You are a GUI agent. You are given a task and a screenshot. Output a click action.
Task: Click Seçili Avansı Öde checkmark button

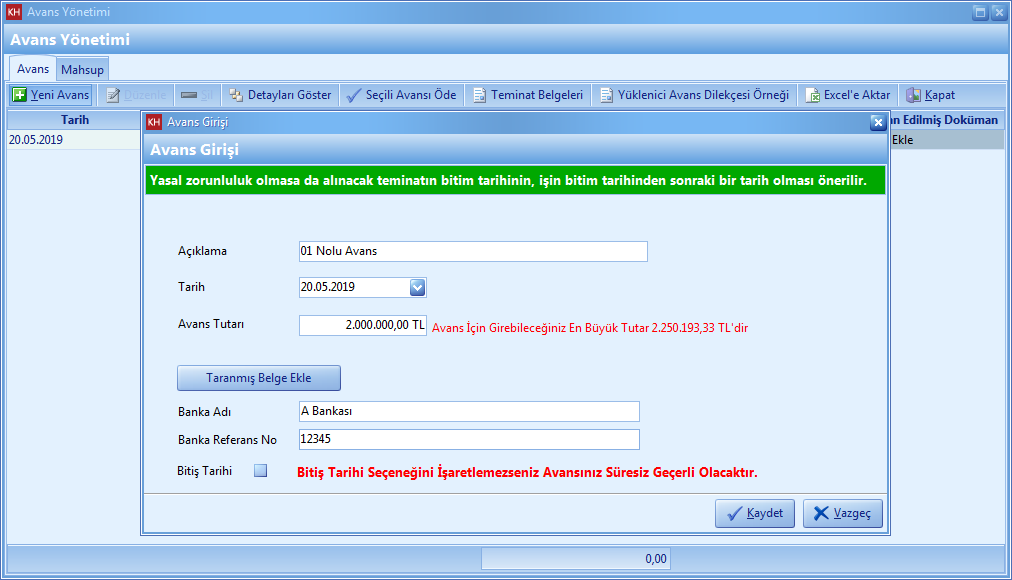click(400, 95)
